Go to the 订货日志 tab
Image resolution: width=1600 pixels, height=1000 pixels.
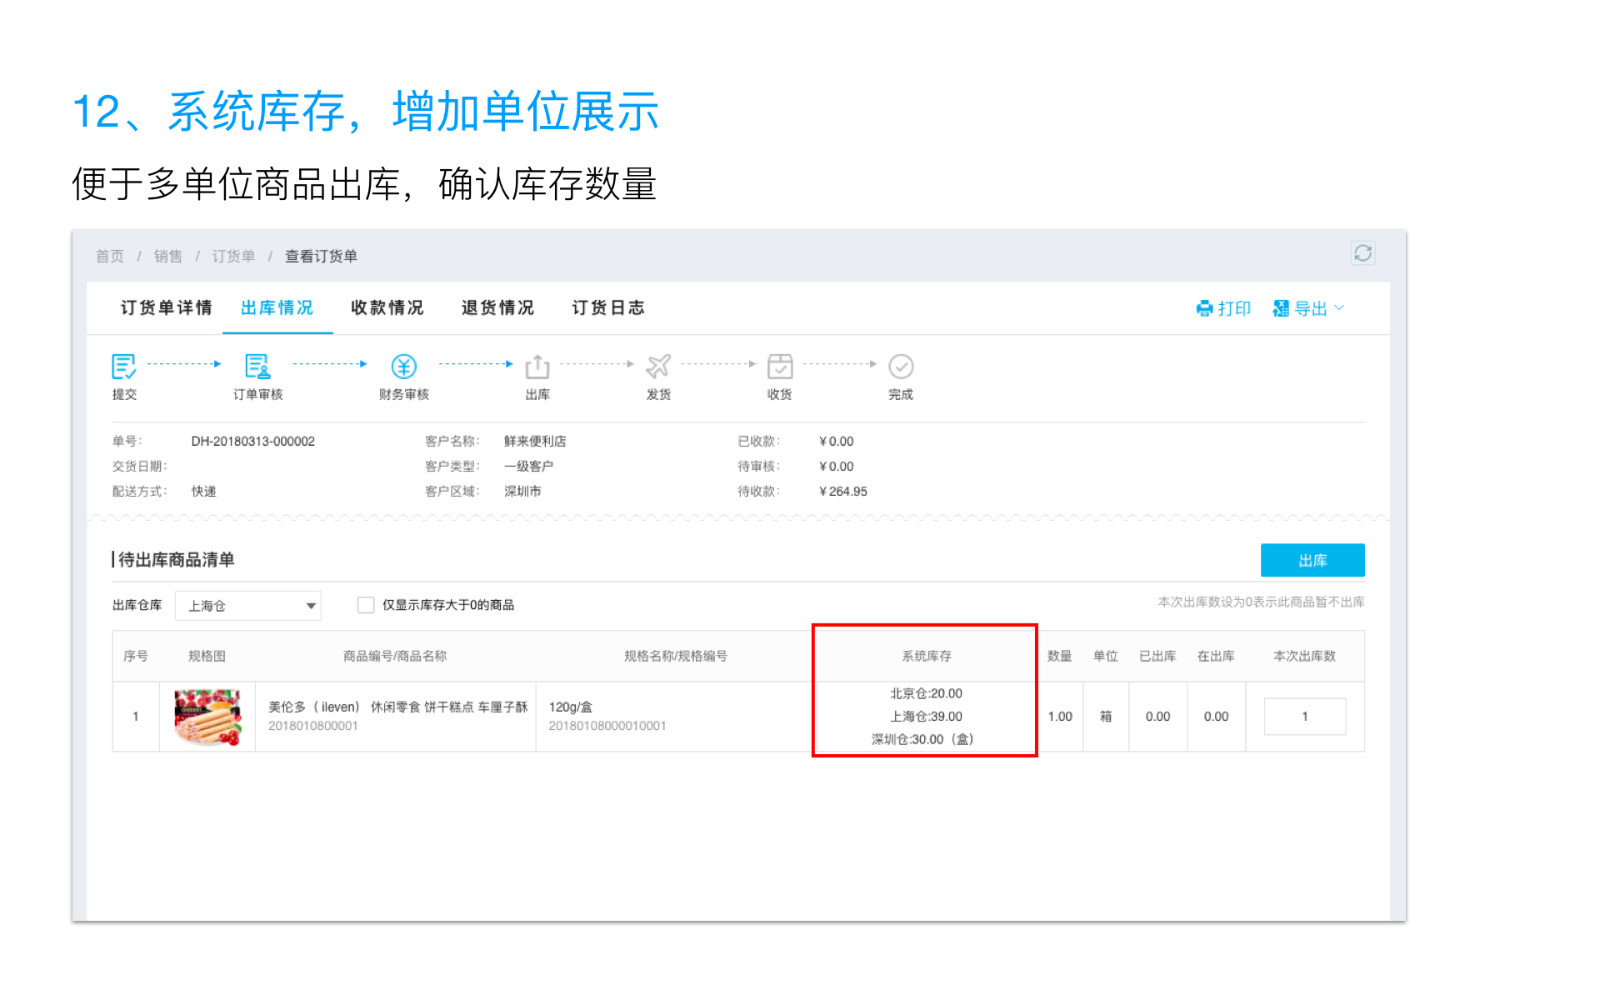click(608, 308)
